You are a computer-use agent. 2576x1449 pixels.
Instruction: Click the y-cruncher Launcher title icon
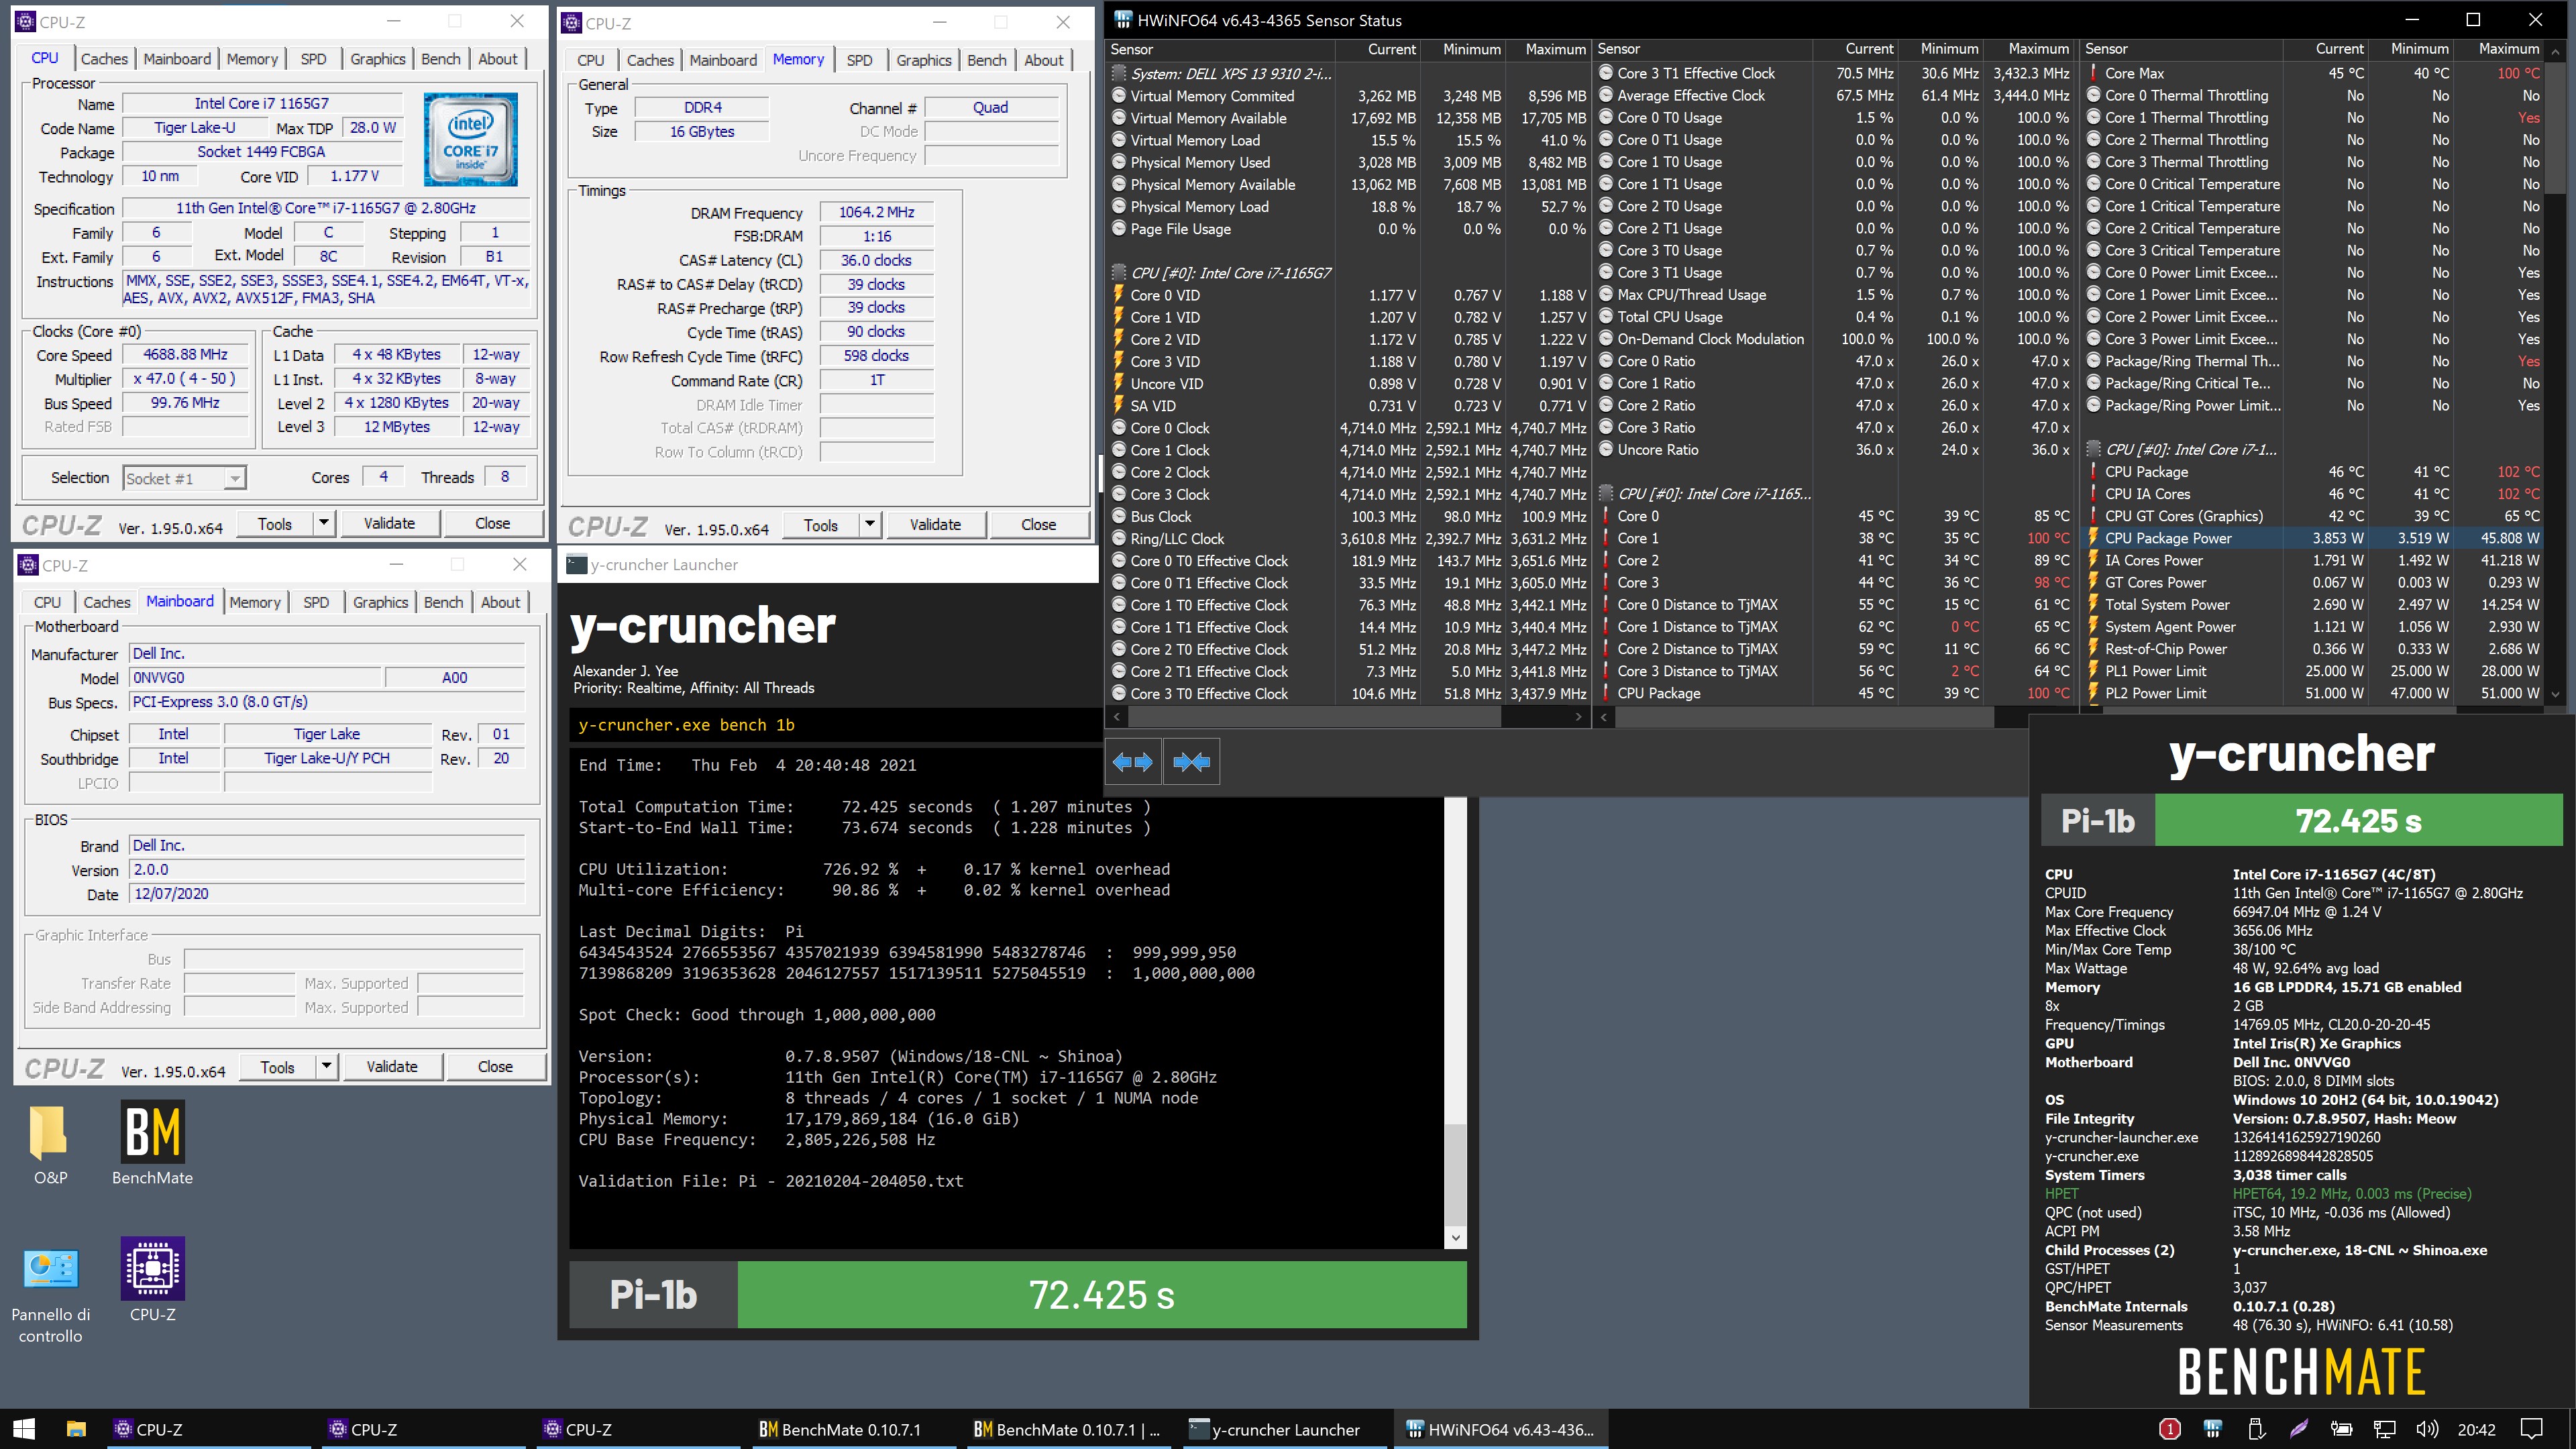tap(576, 564)
